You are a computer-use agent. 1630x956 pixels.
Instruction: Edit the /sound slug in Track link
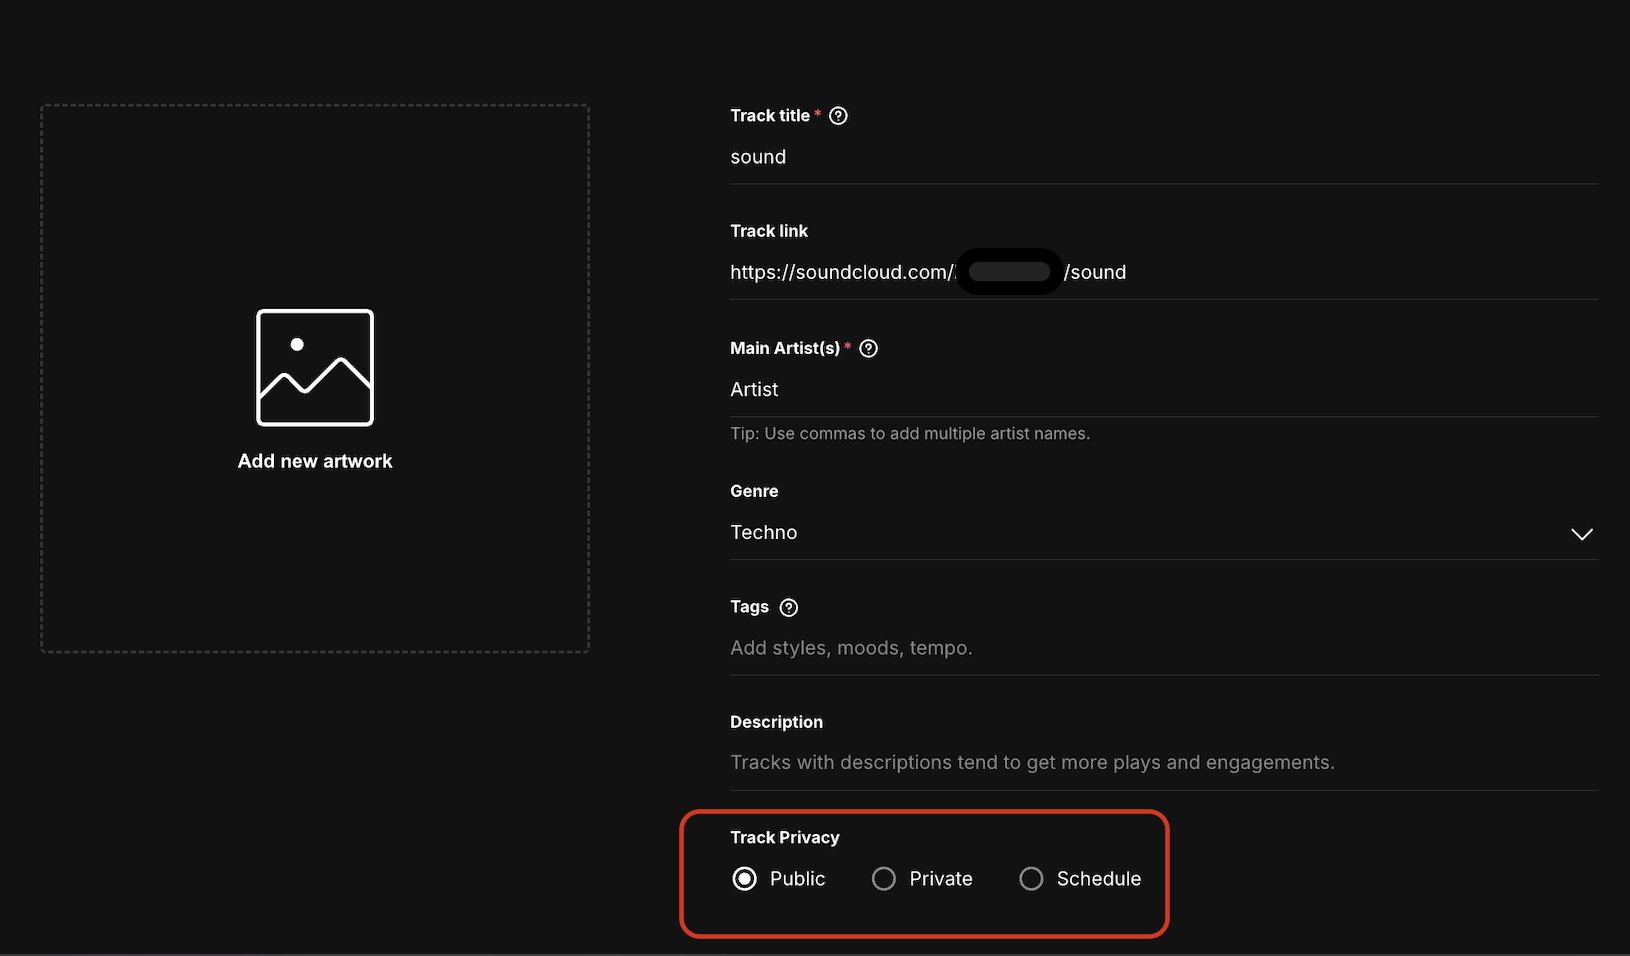tap(1096, 272)
